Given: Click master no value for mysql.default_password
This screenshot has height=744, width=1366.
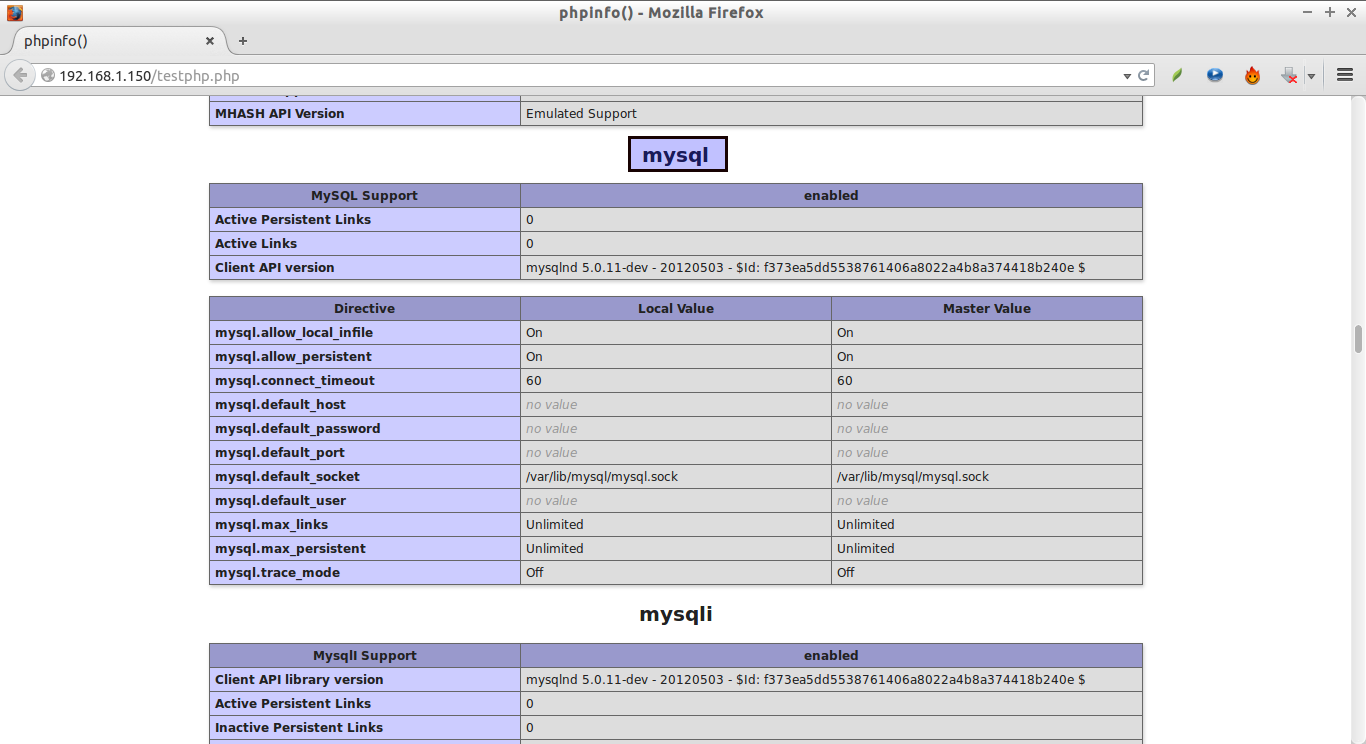Looking at the screenshot, I should coord(862,429).
